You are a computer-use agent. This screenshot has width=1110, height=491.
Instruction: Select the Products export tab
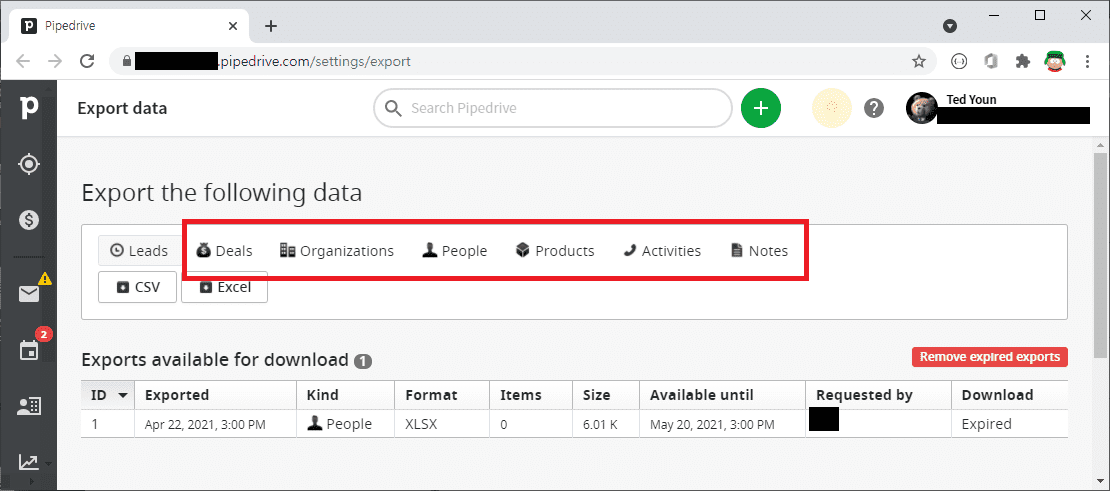tap(555, 250)
